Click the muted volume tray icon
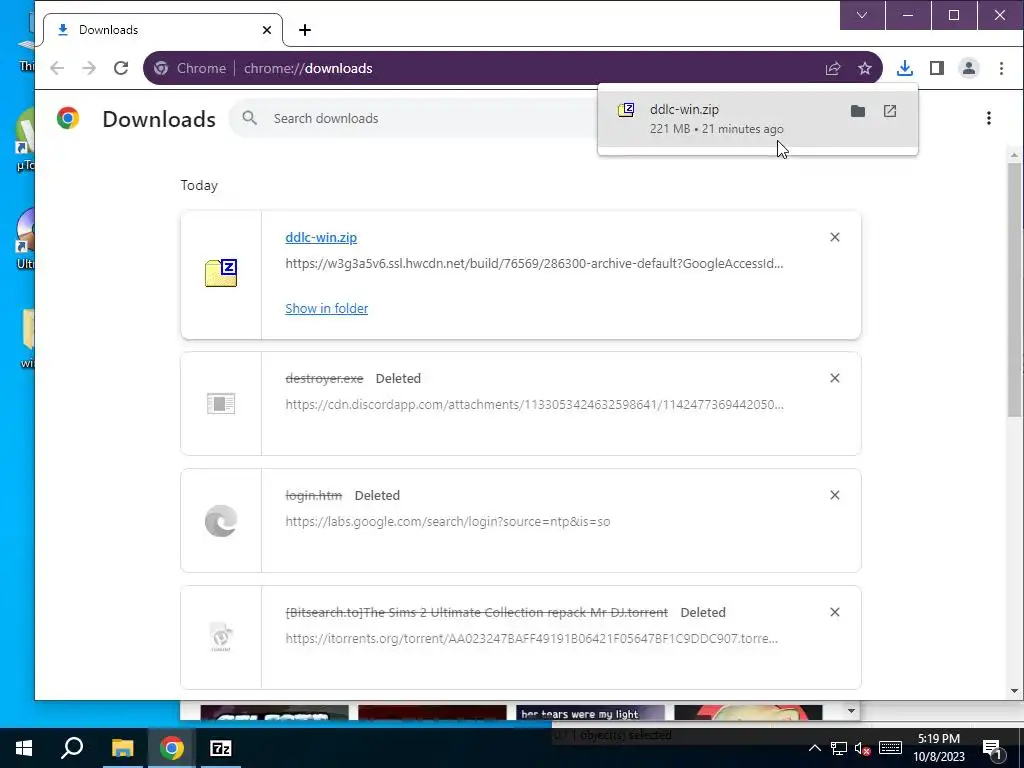 pos(862,749)
